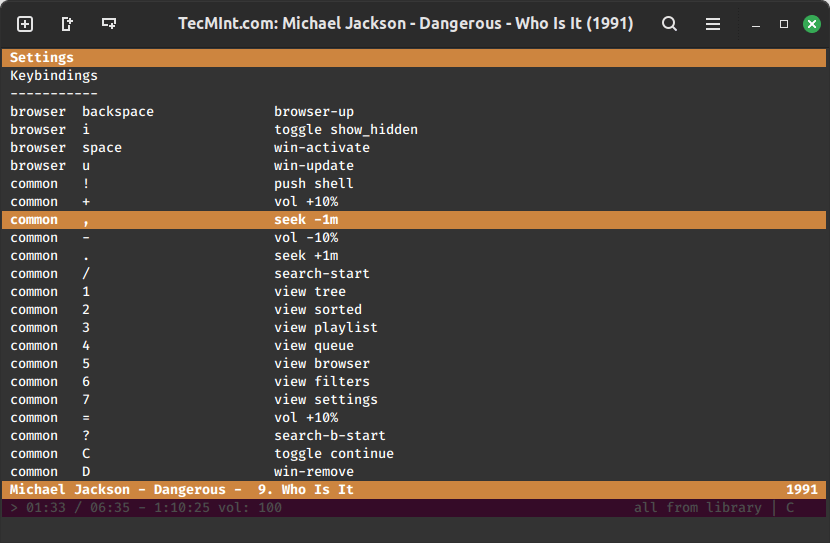Click the year '1991' in status line

801,490
